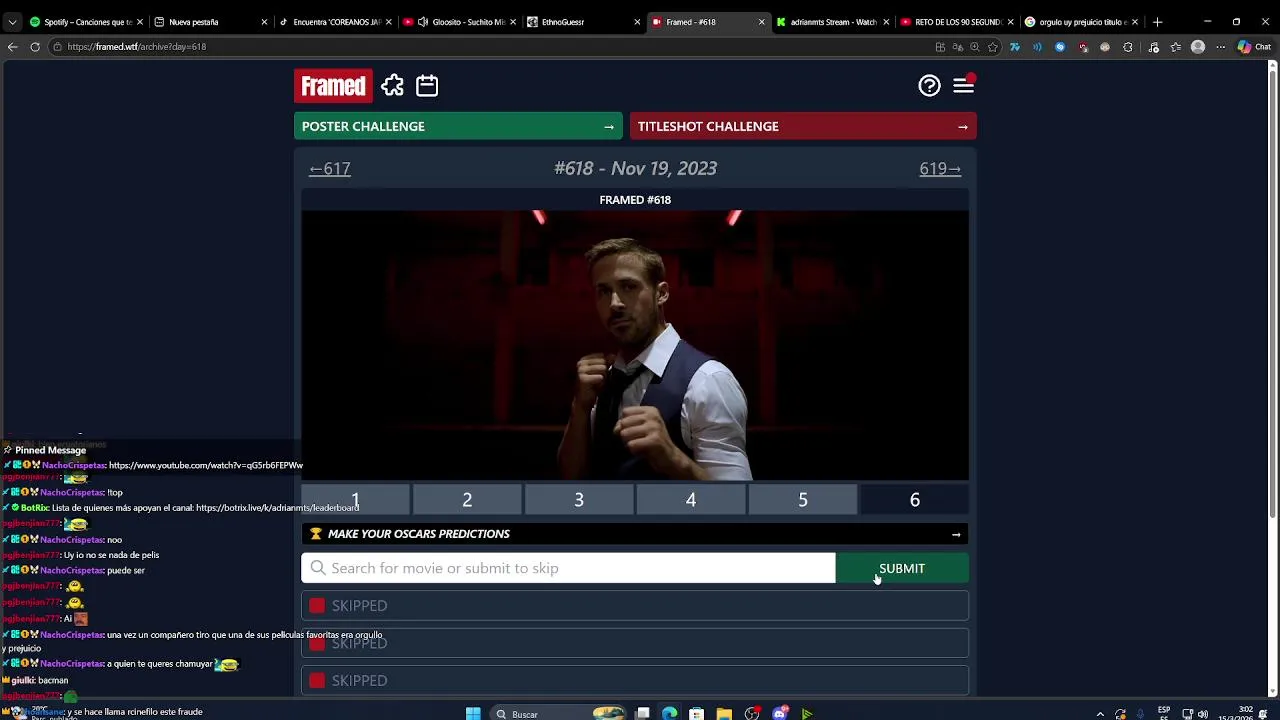The height and width of the screenshot is (720, 1280).
Task: Reload the page
Action: 35,47
